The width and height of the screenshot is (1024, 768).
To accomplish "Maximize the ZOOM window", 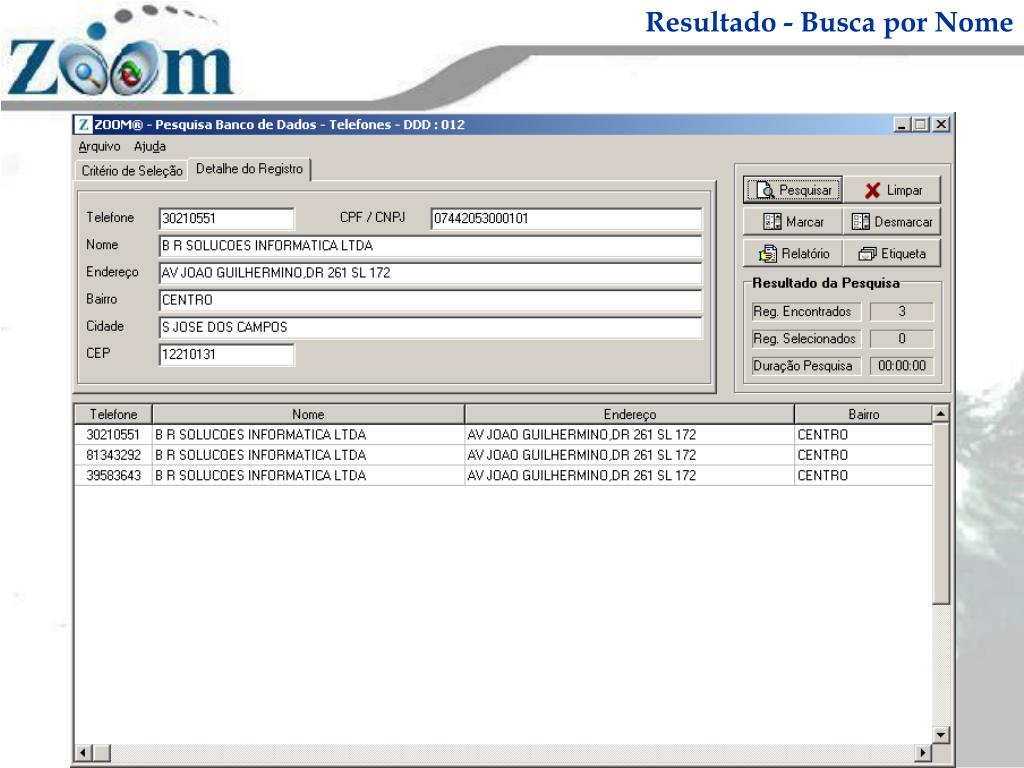I will click(920, 124).
